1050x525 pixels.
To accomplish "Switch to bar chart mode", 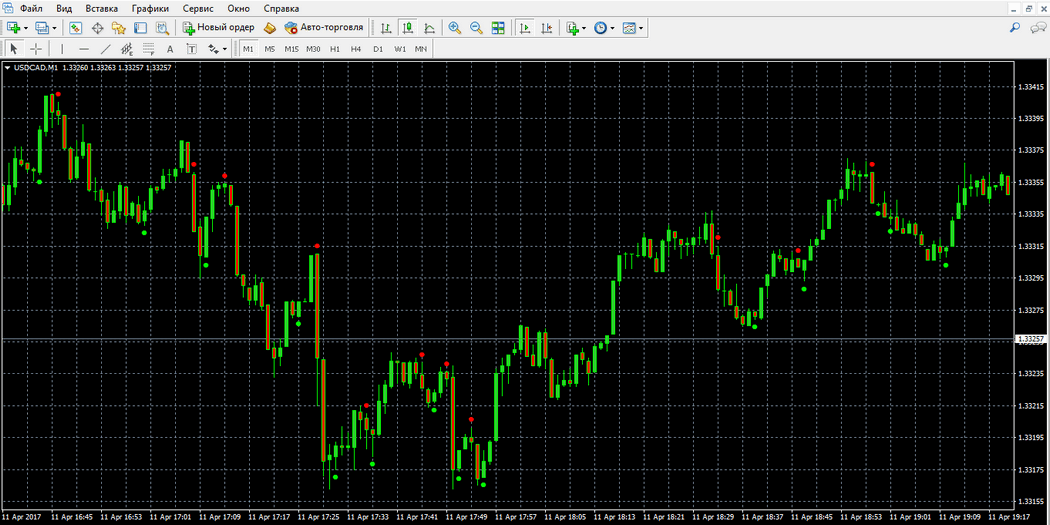I will click(x=386, y=28).
